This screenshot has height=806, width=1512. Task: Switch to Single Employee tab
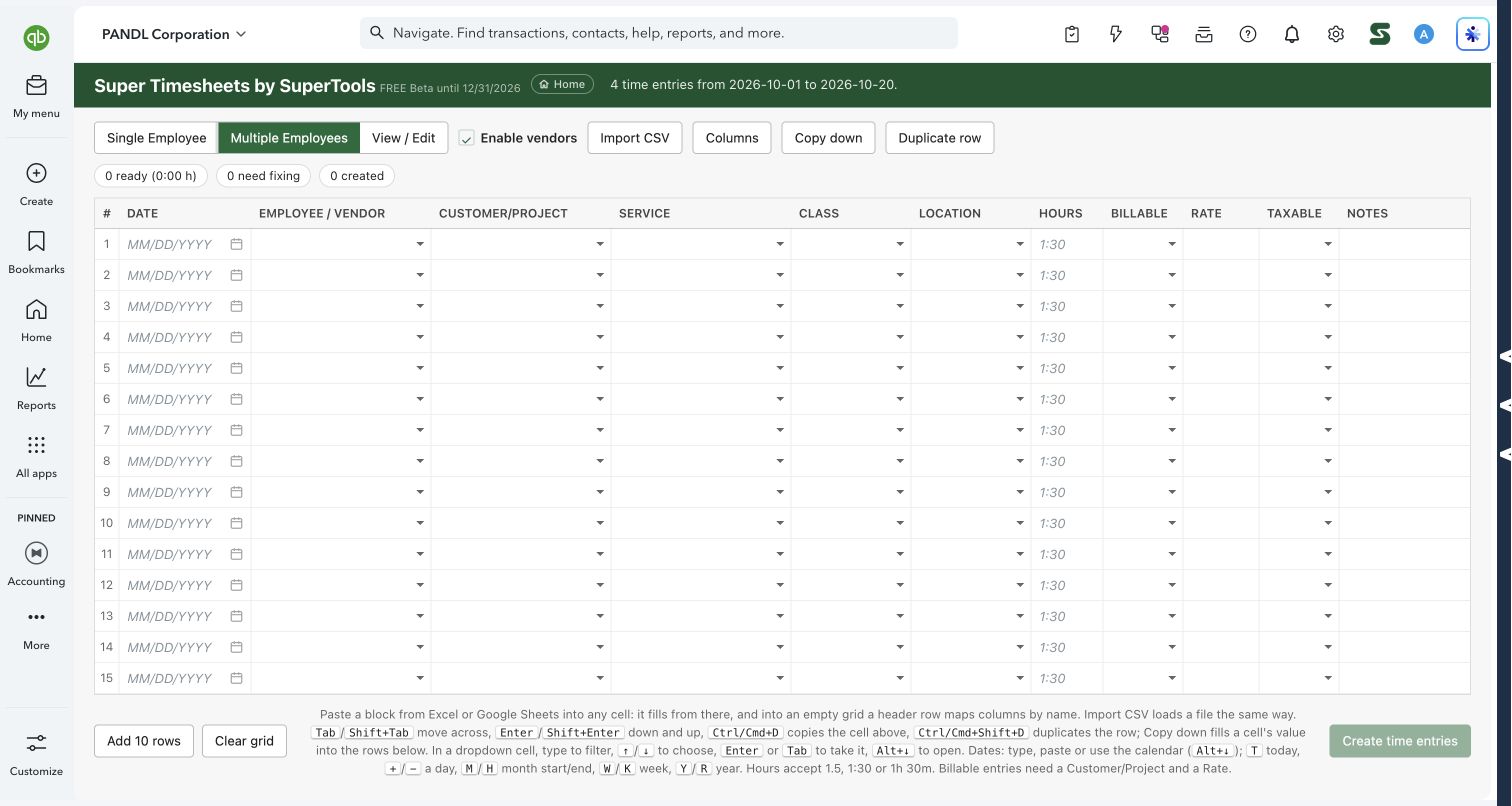point(156,138)
